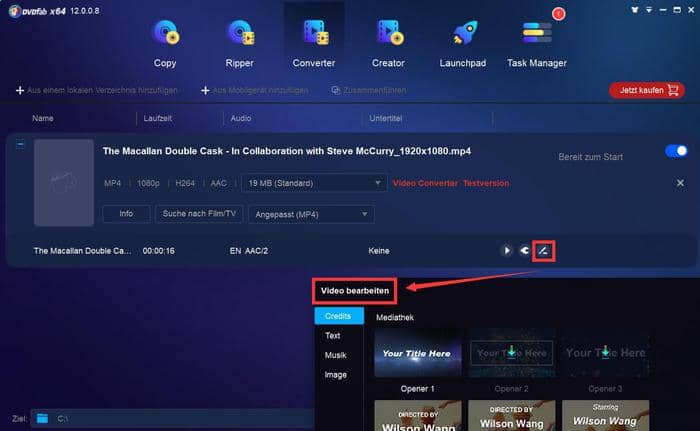The image size is (700, 431).
Task: Click 'Suche nach Film/TV' button
Action: pos(199,213)
